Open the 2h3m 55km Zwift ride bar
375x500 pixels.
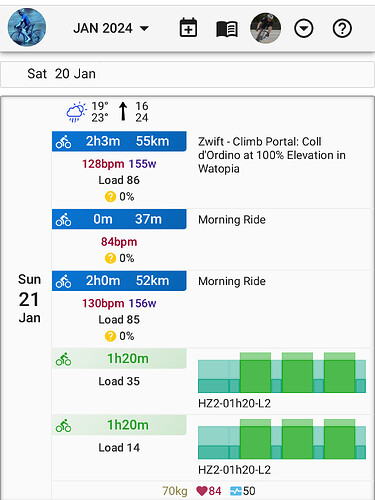119,141
